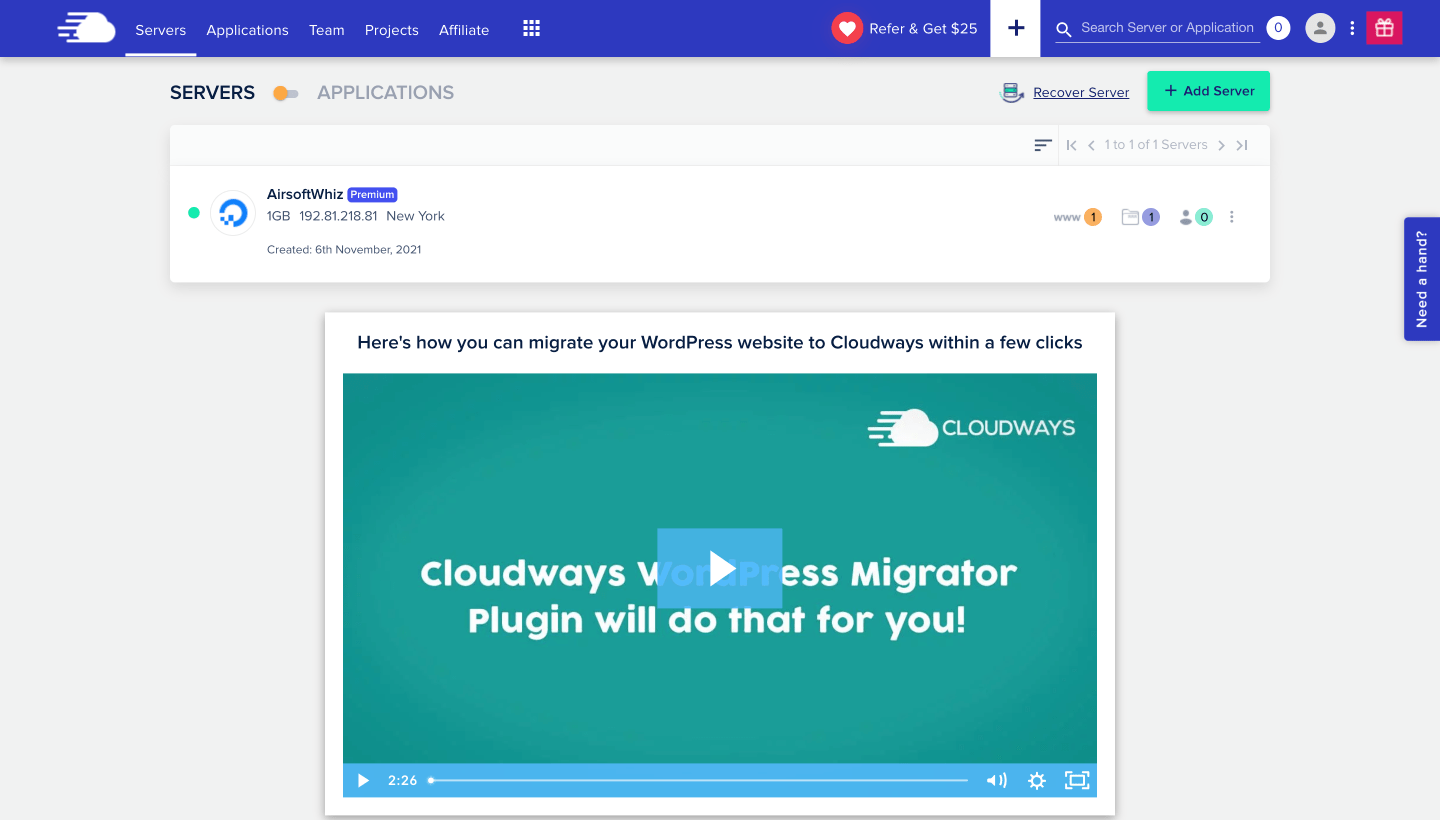
Task: Click the Recover Server link
Action: [x=1080, y=93]
